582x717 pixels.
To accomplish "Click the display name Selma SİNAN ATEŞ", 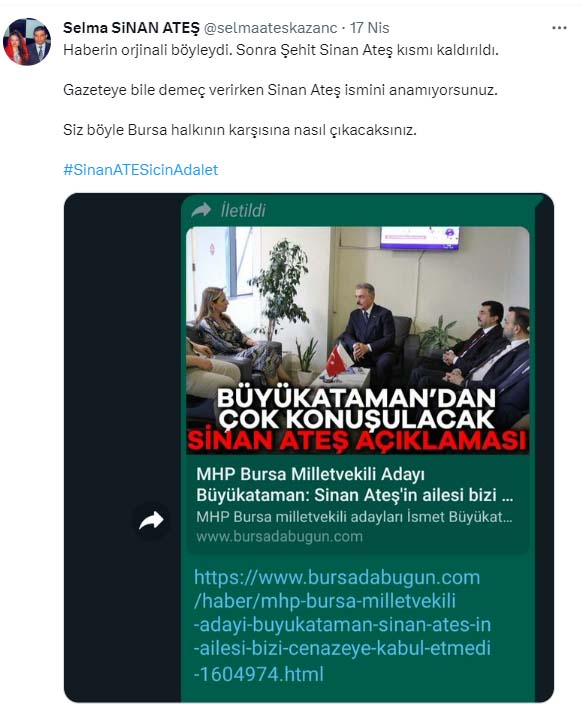I will [131, 28].
